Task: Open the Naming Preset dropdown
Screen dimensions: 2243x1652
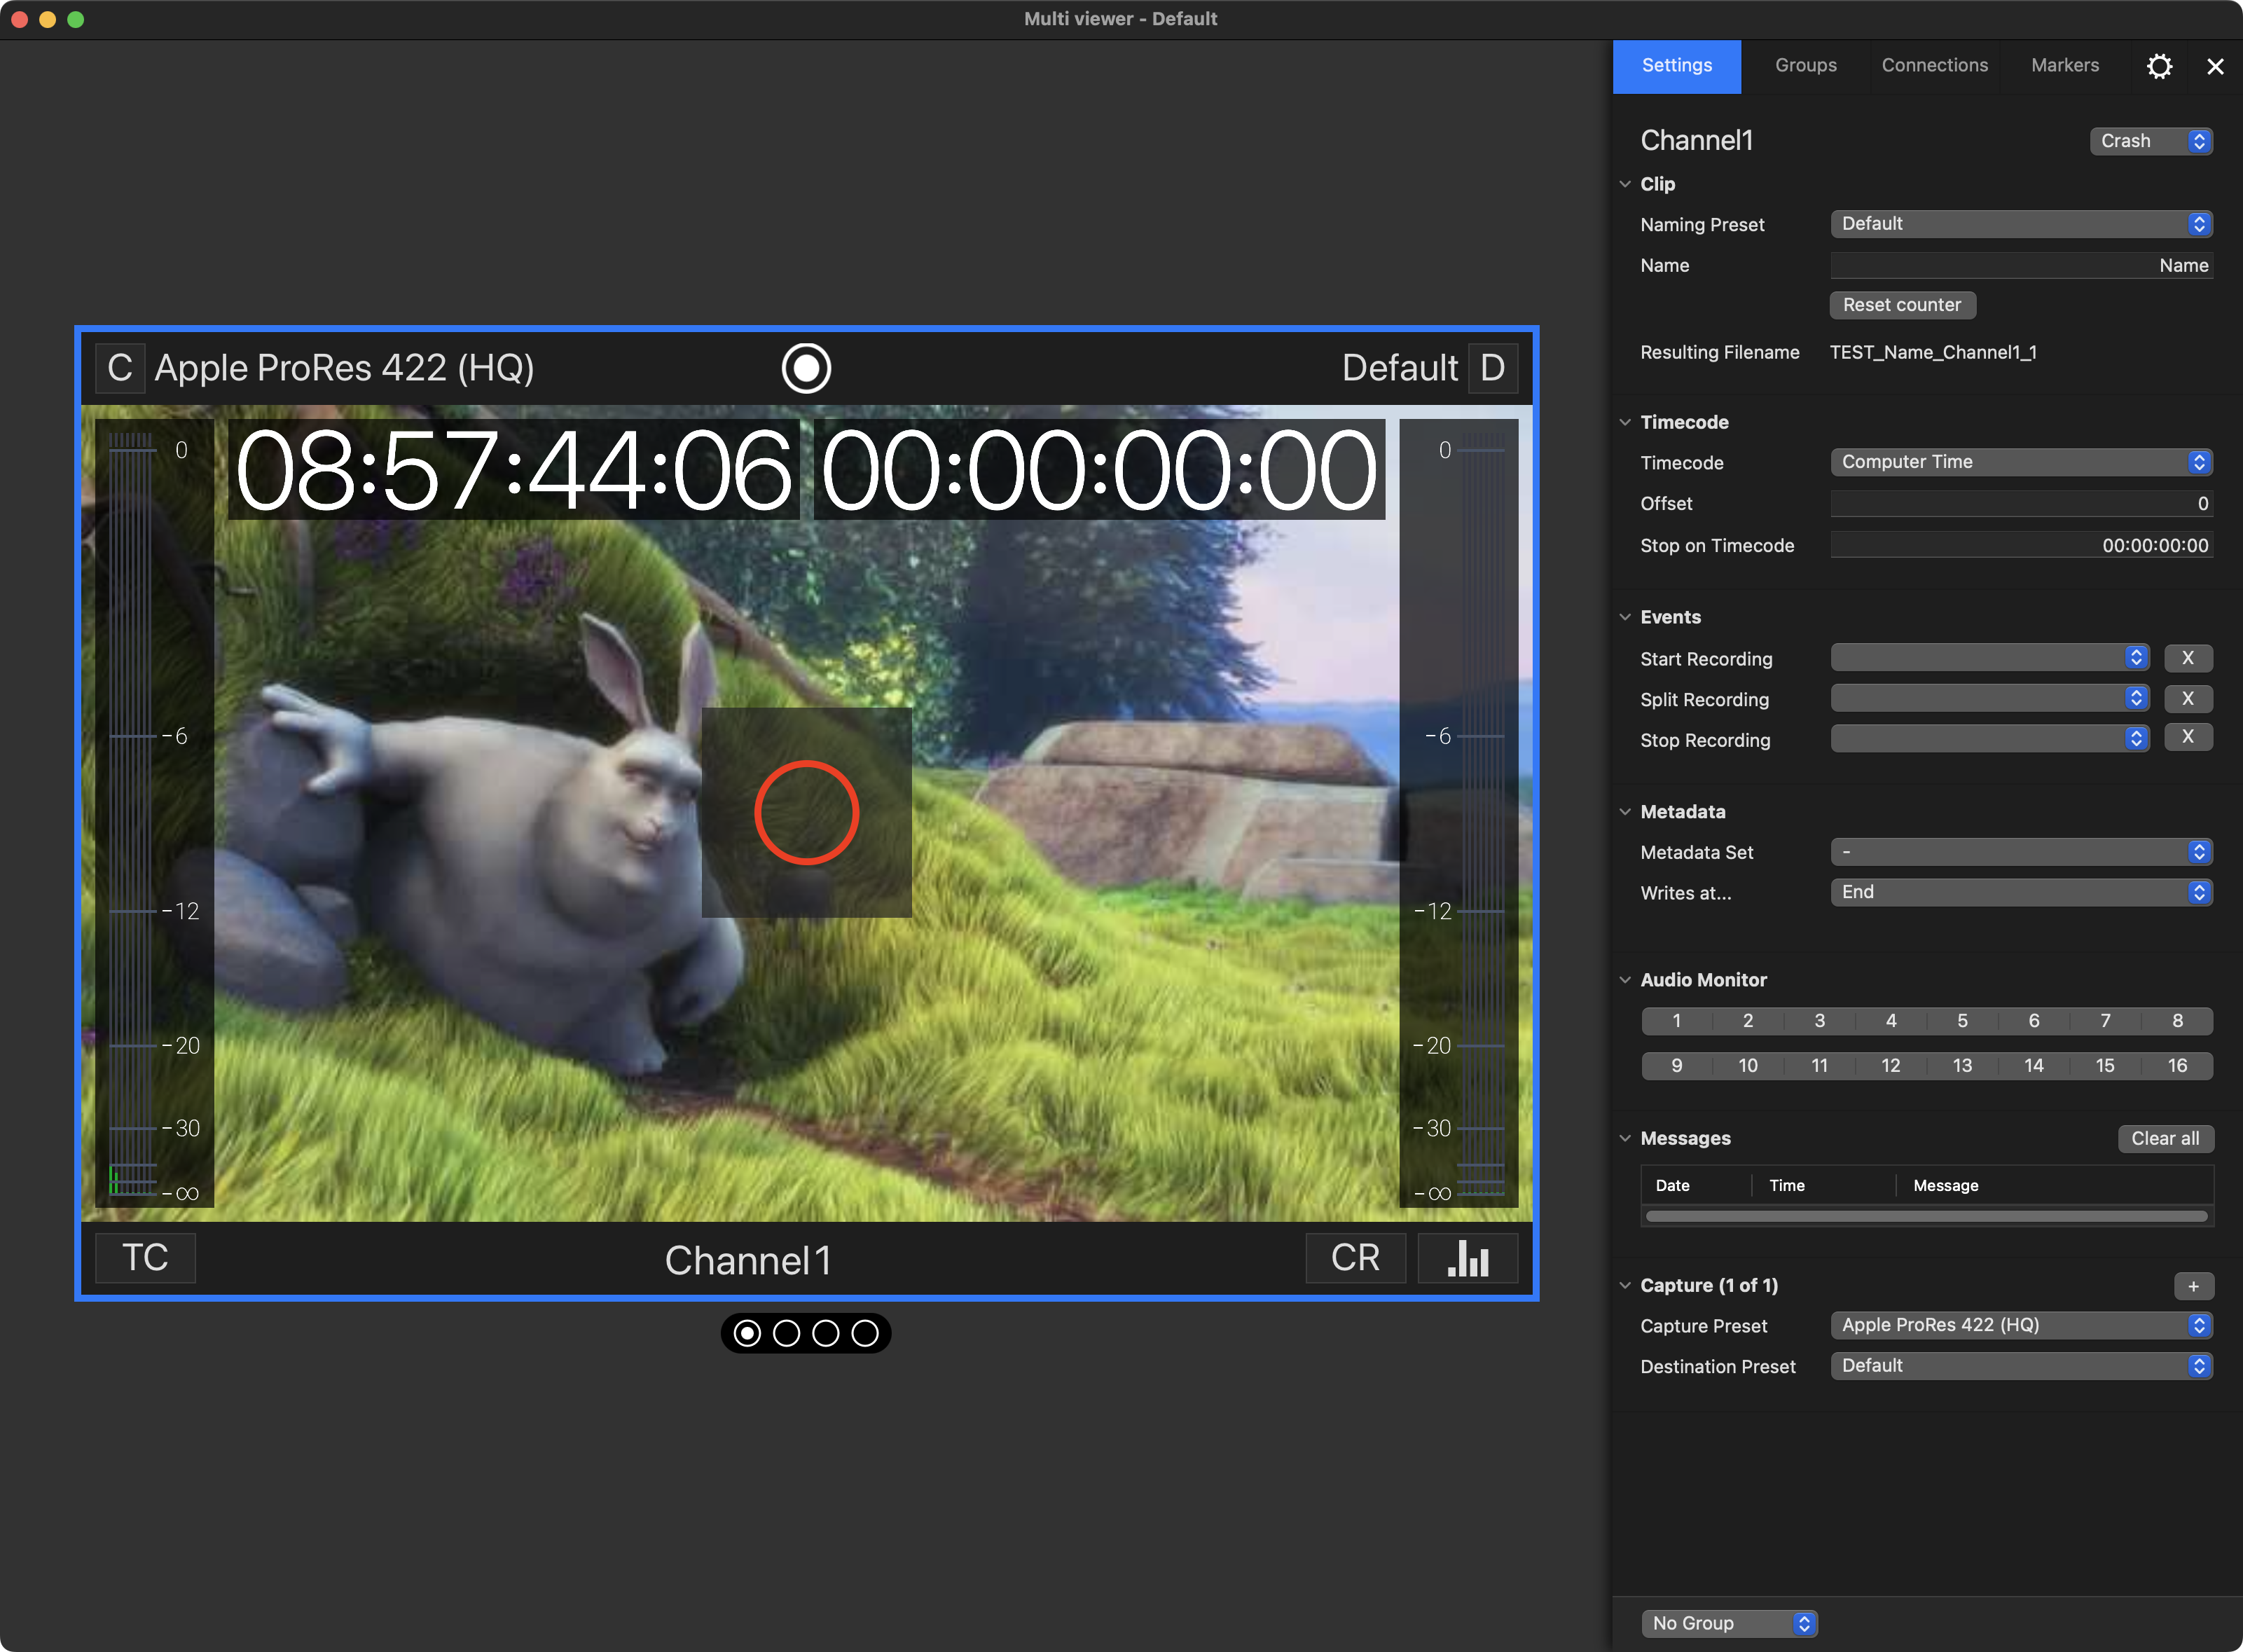Action: coord(2021,224)
